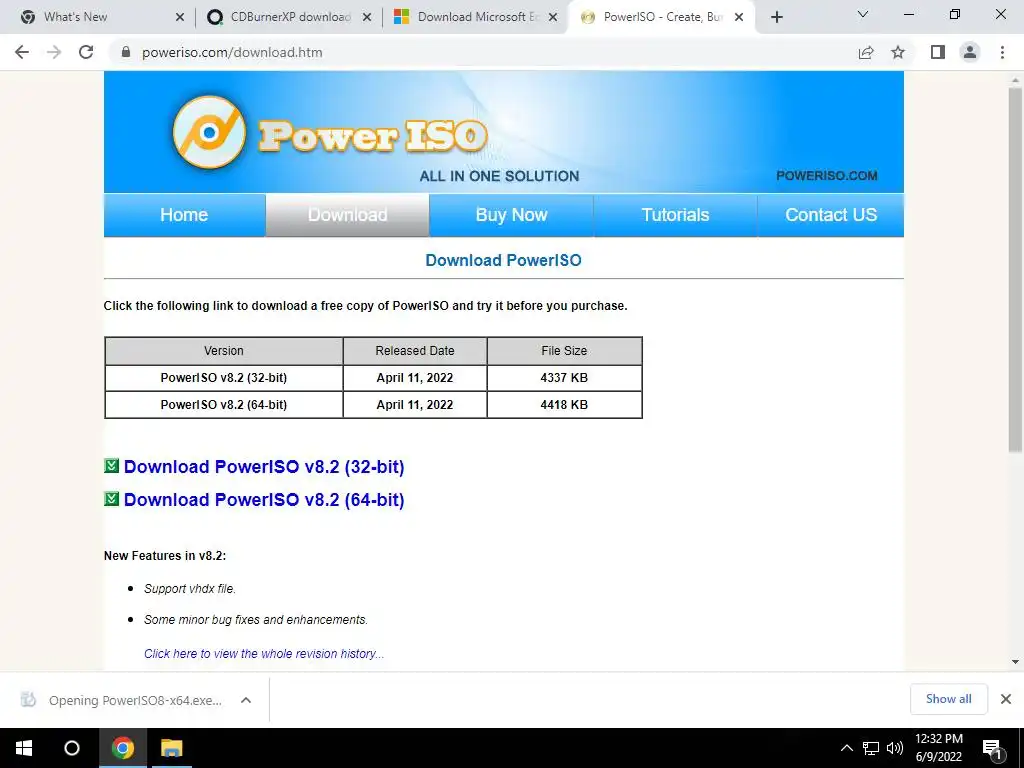Click the Download PowerISO v8.2 (64-bit) link
The image size is (1024, 768).
pyautogui.click(x=264, y=500)
